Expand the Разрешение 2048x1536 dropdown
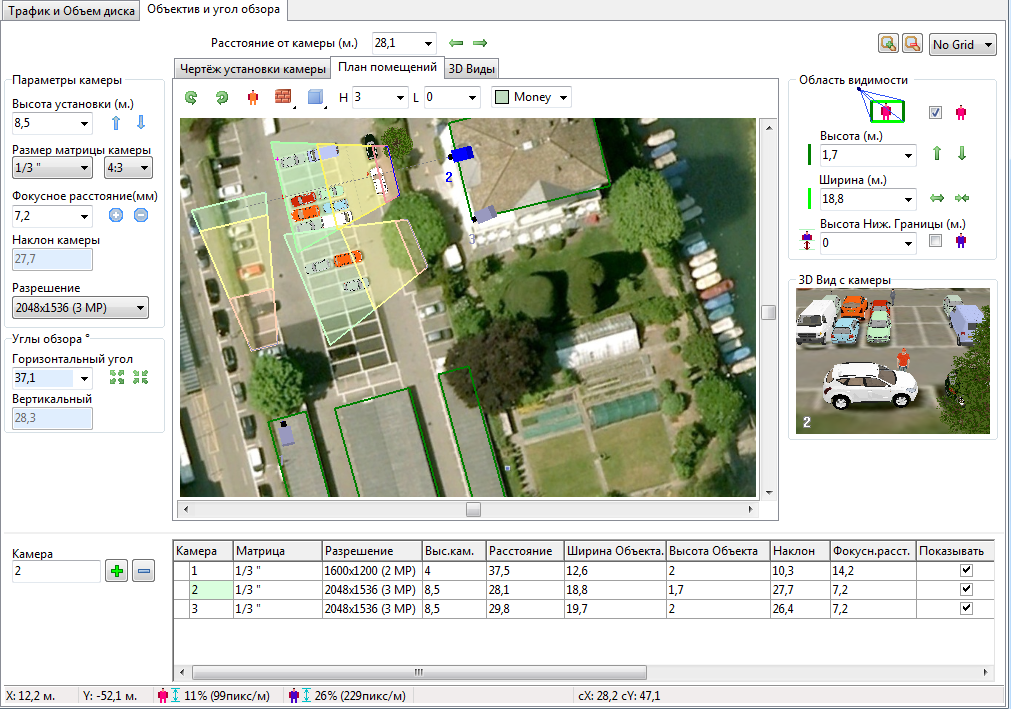1011x709 pixels. (80, 307)
